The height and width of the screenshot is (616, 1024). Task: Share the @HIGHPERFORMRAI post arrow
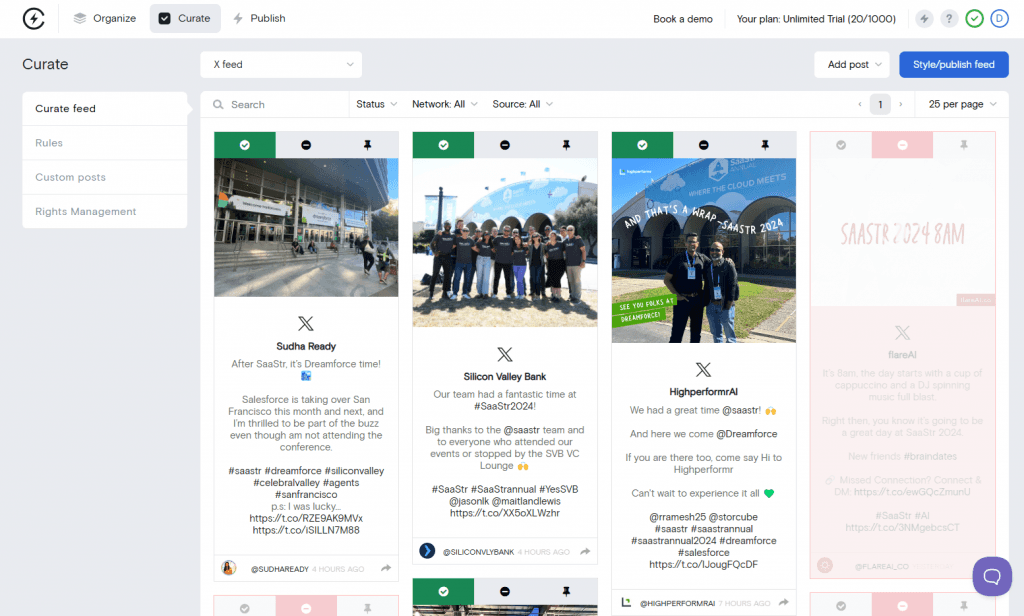pos(784,602)
